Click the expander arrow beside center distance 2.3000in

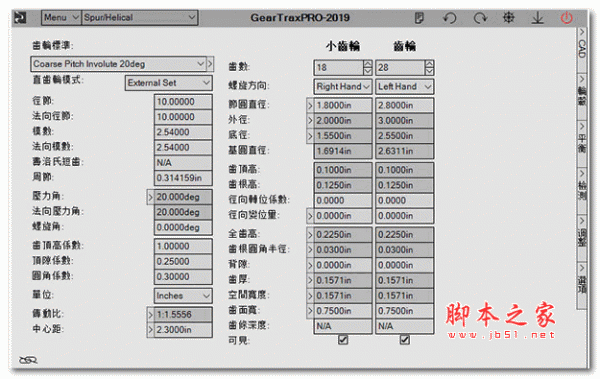click(x=150, y=330)
